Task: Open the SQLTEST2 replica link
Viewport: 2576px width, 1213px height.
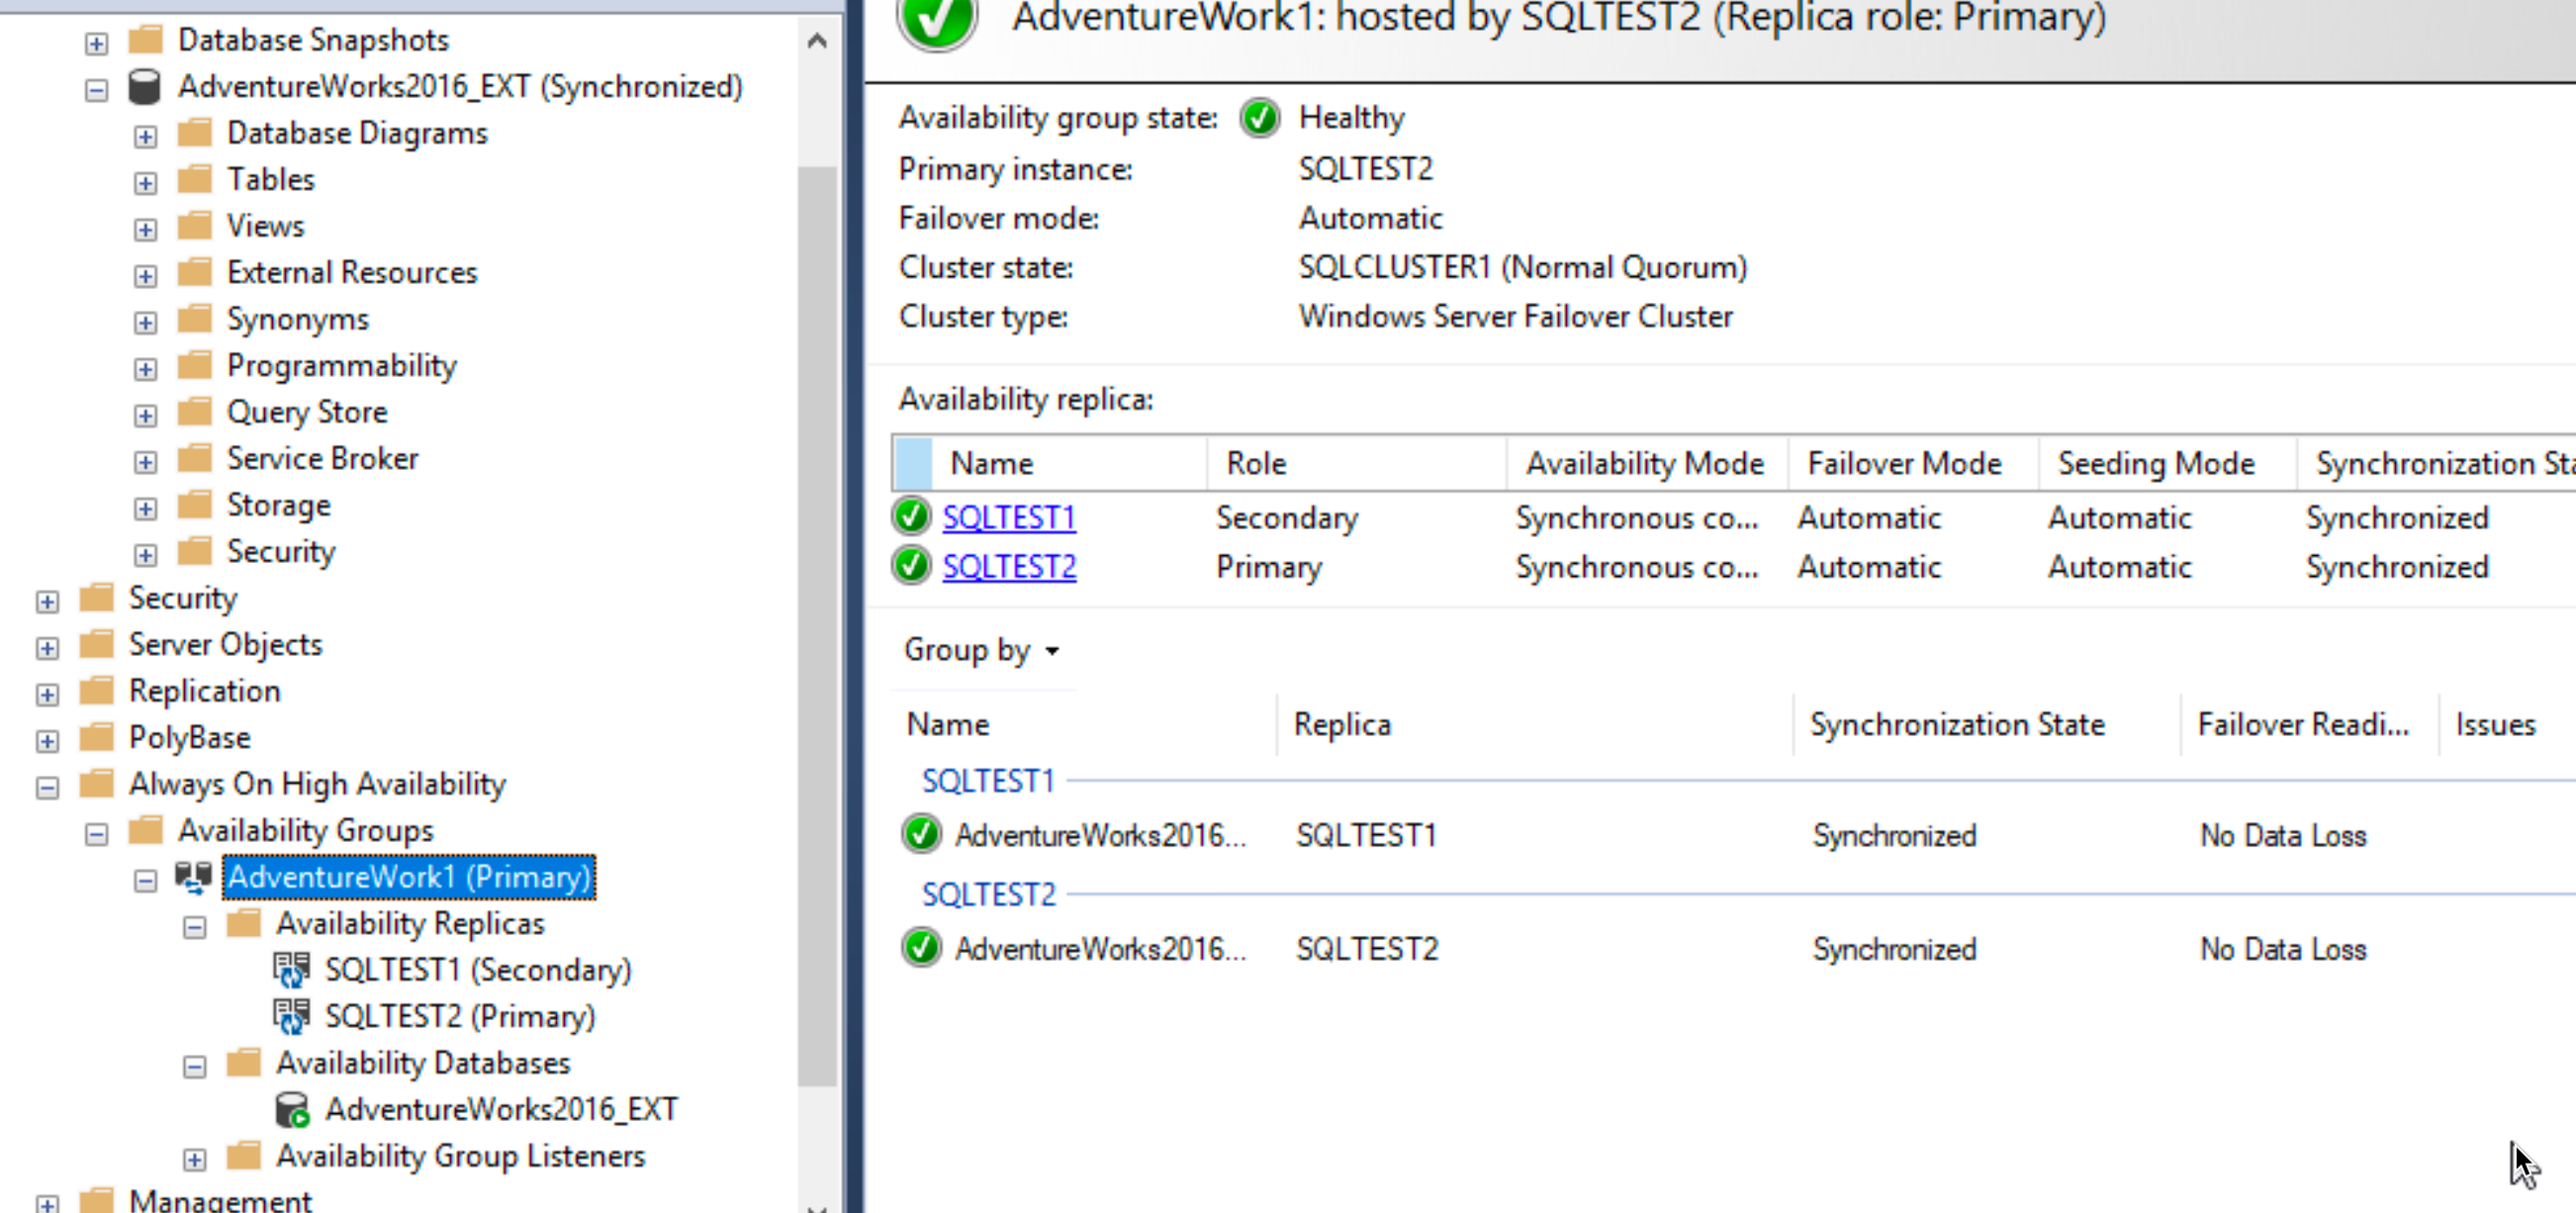Action: [1009, 566]
